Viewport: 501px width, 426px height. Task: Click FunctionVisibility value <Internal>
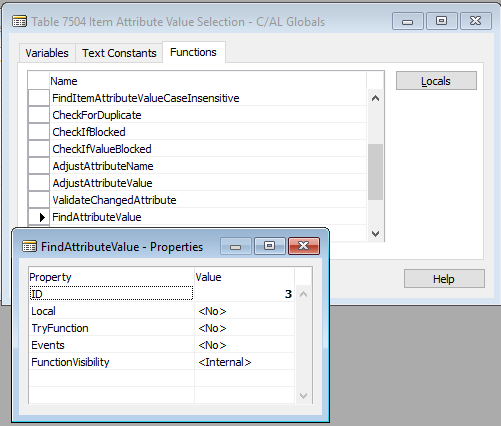pyautogui.click(x=225, y=362)
